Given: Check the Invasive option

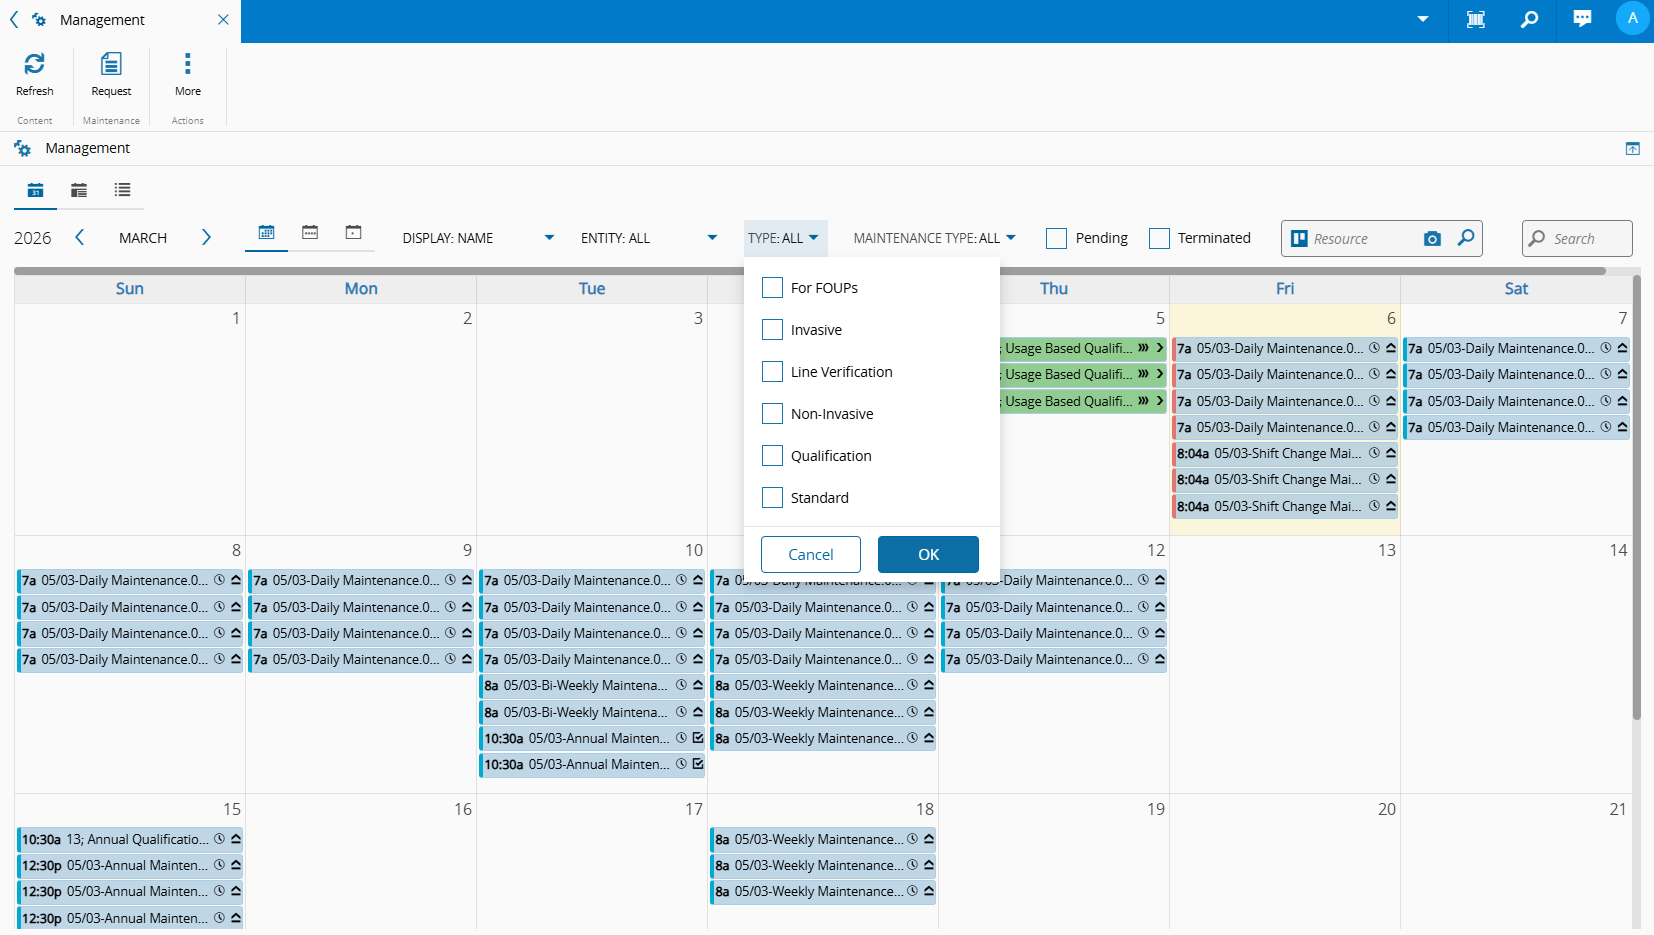Looking at the screenshot, I should [x=772, y=330].
